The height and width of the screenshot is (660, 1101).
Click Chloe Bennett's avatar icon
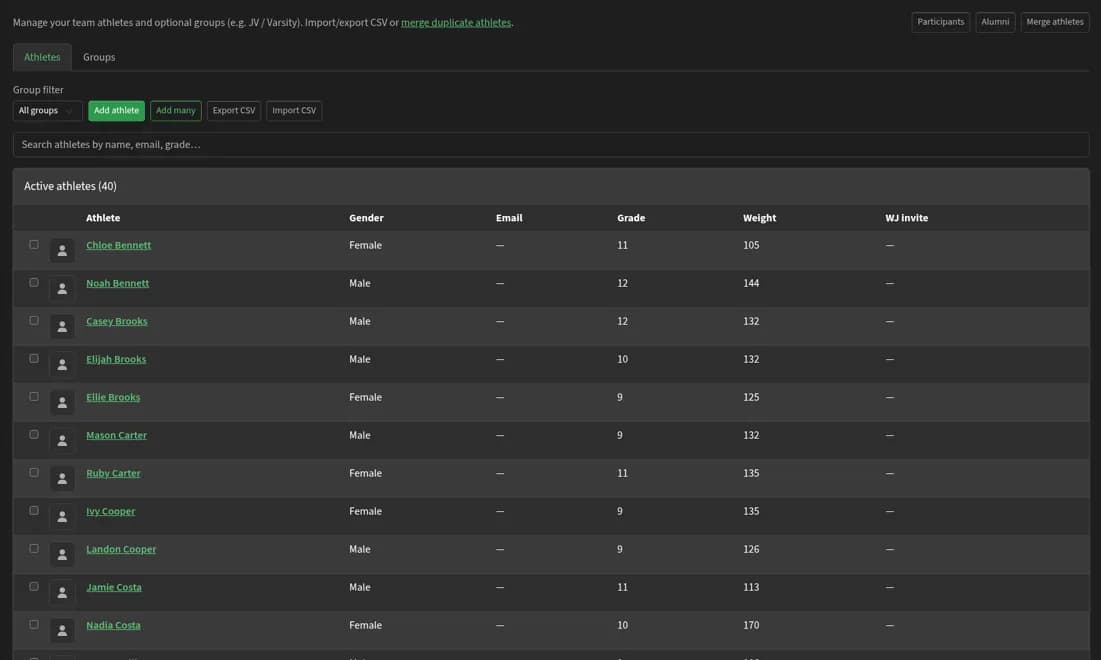pos(62,251)
